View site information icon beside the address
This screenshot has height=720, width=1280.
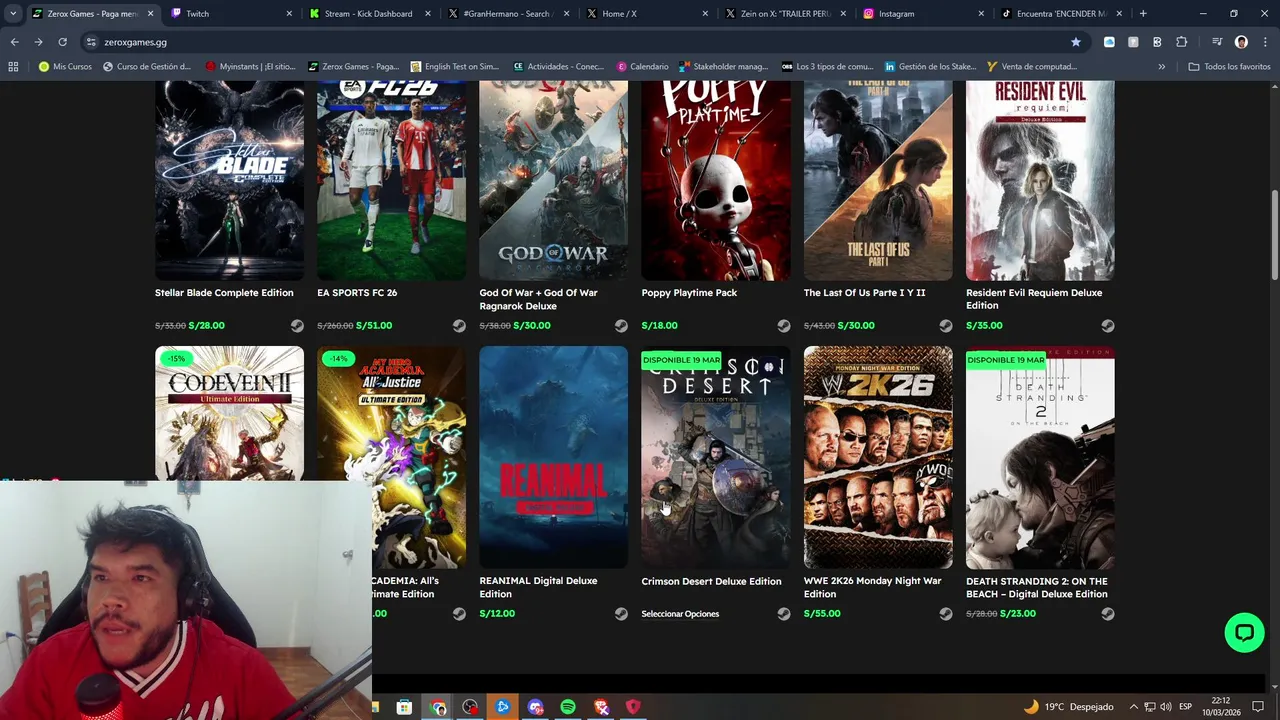click(x=91, y=42)
